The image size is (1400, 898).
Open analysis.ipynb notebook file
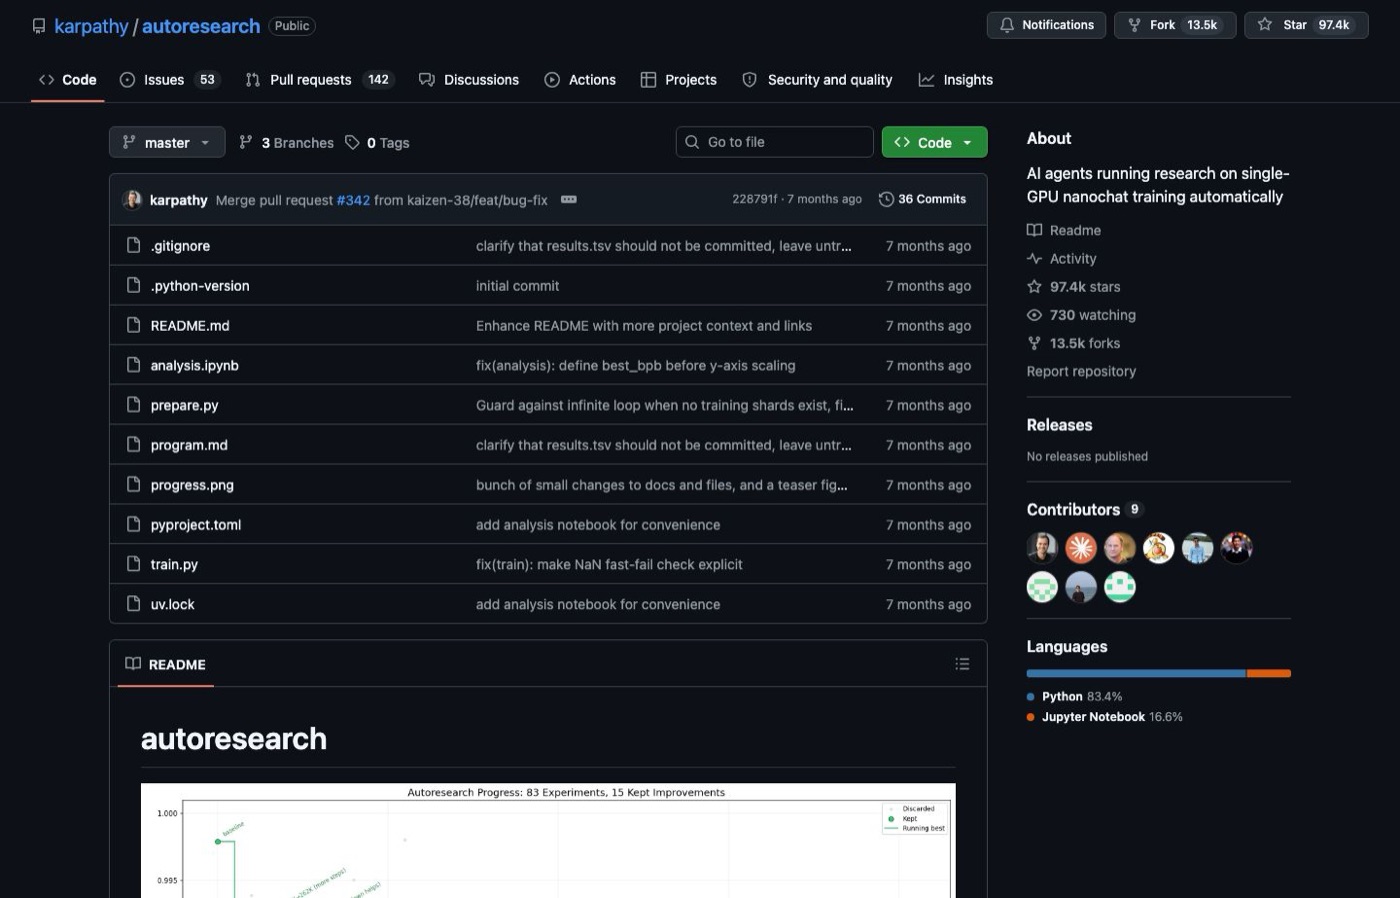tap(195, 366)
